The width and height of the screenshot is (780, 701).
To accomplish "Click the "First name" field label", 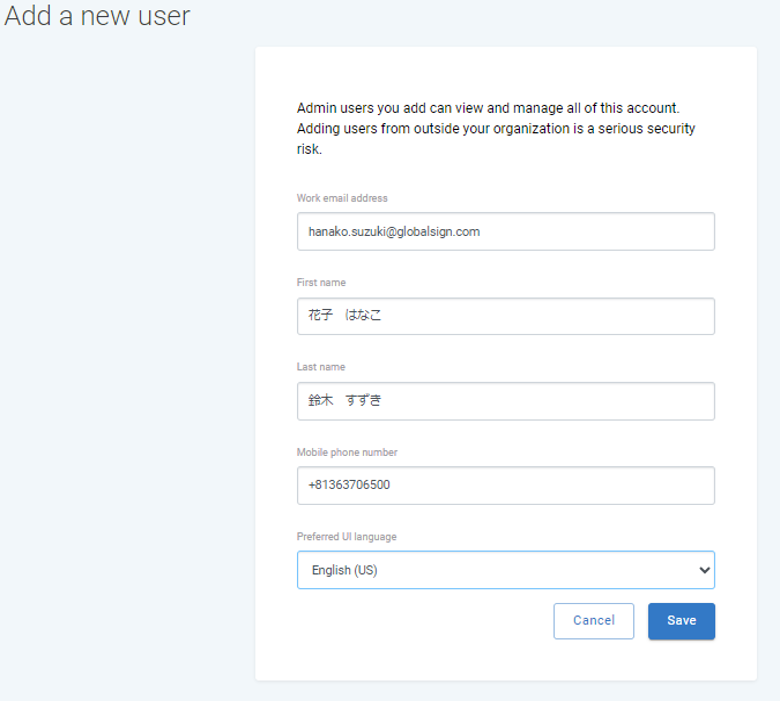I will click(x=321, y=283).
